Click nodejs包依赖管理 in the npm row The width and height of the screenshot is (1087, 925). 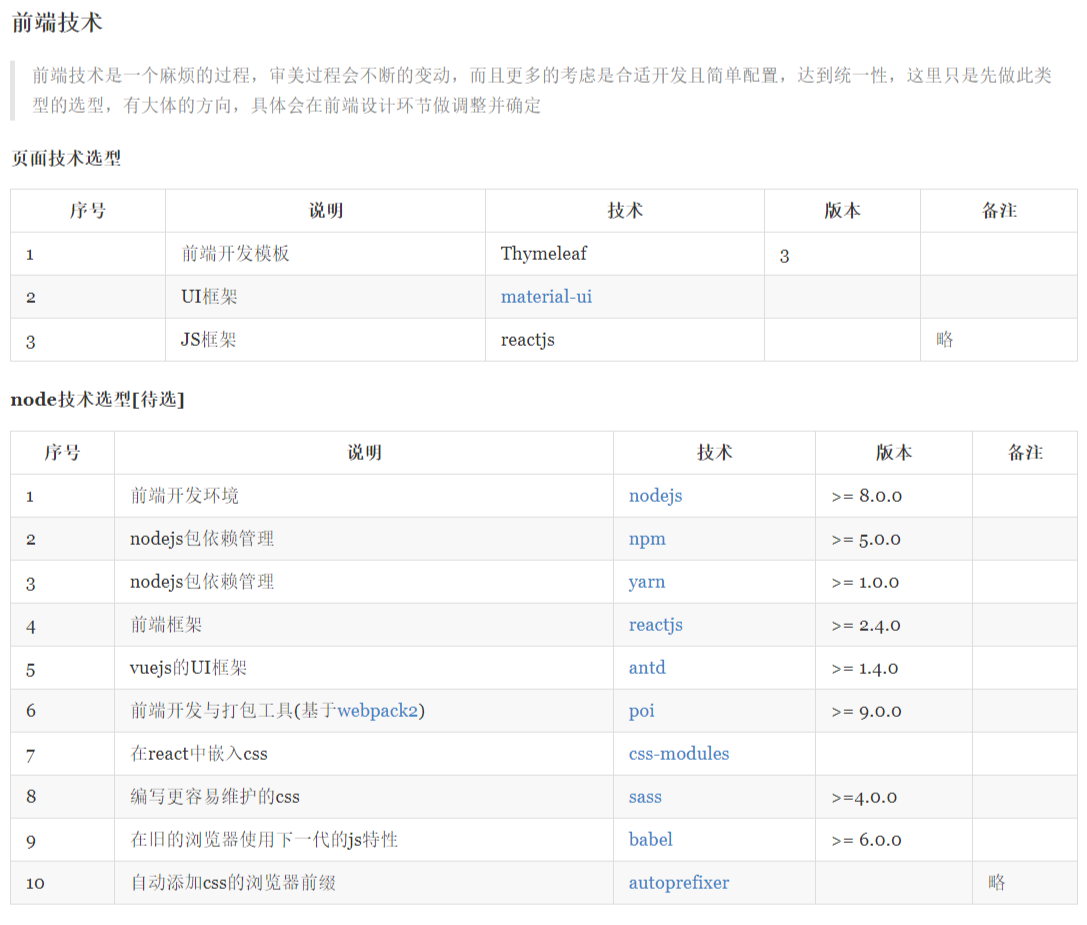202,539
